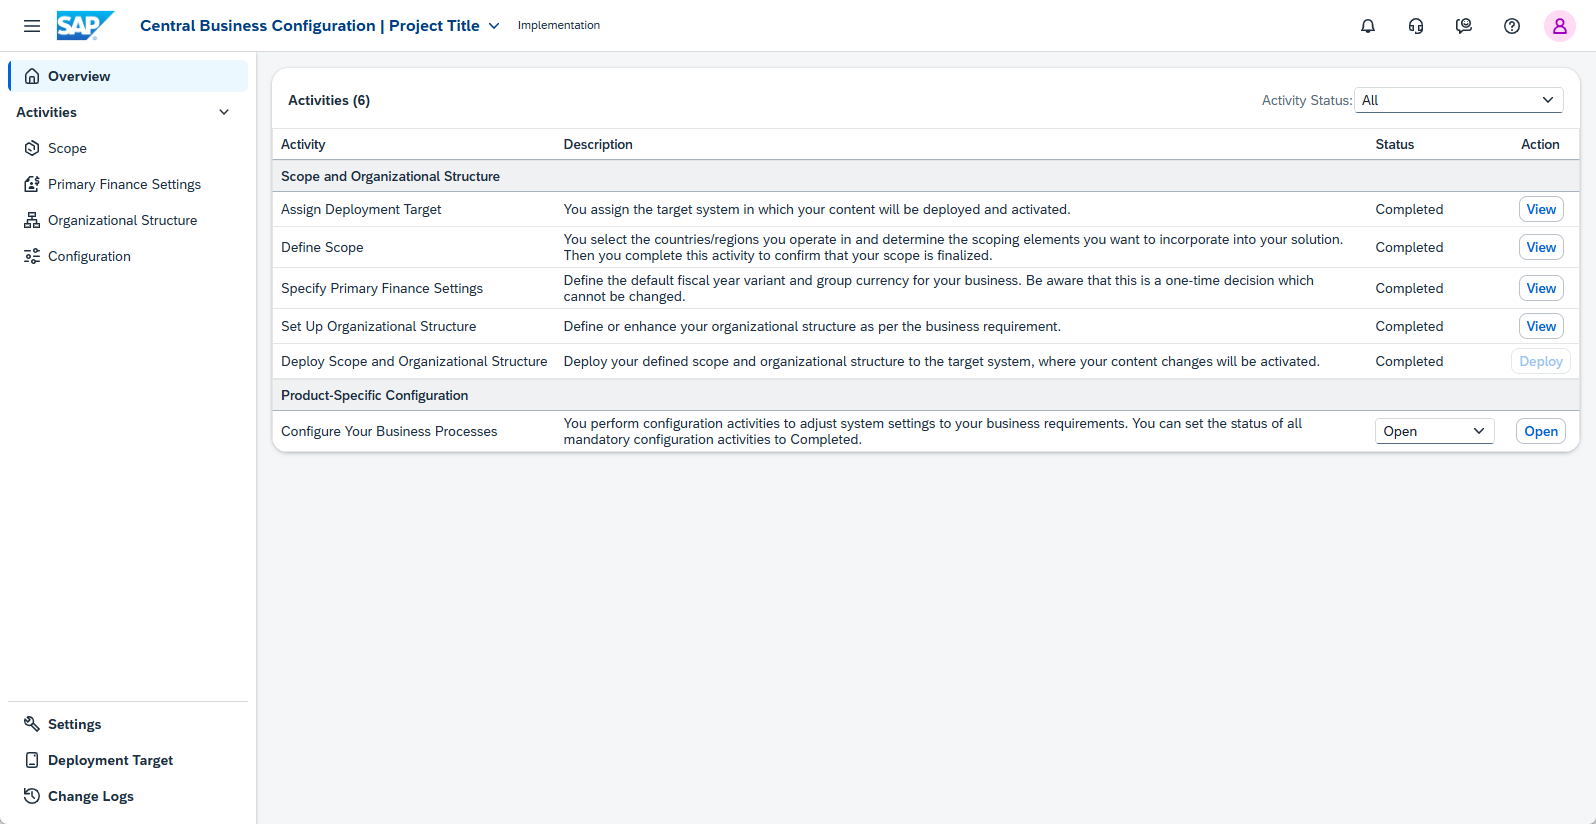
Task: Click Open button for Configure Your Business Processes
Action: 1541,431
